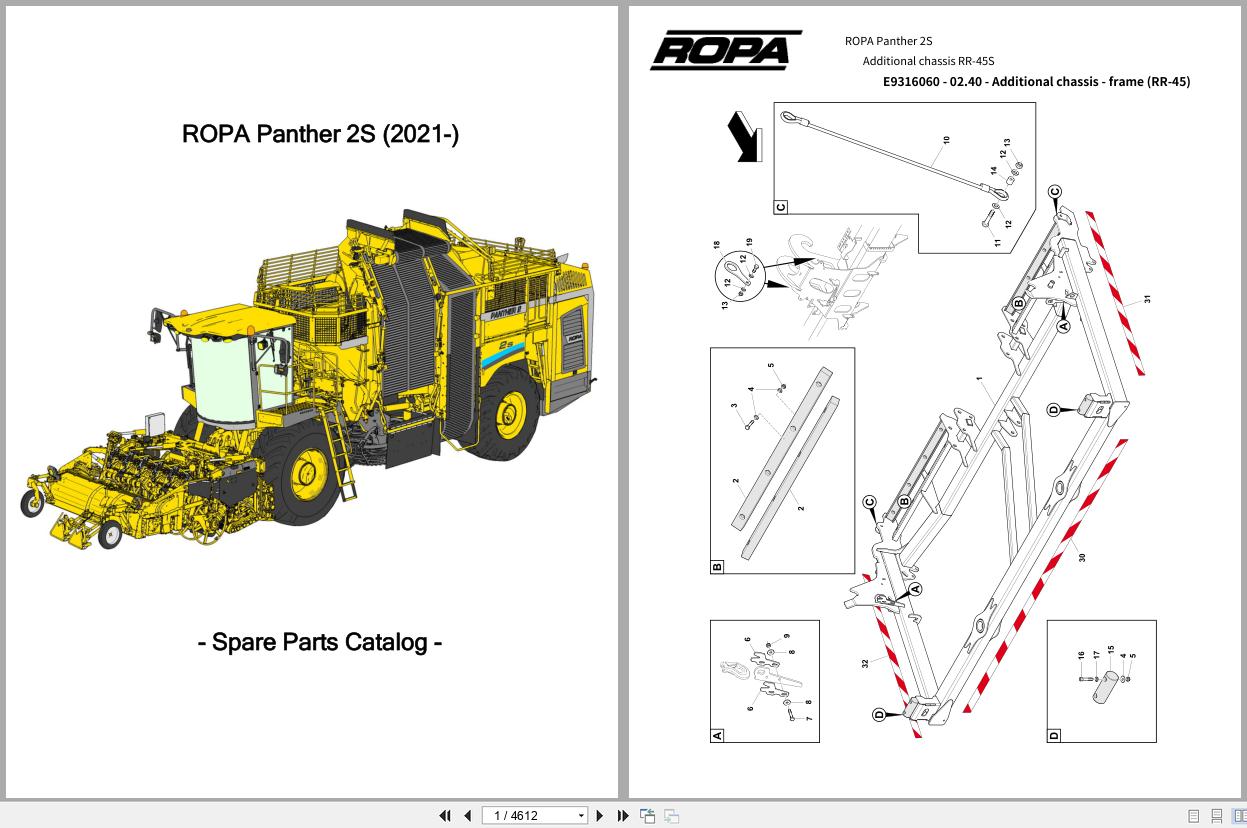This screenshot has width=1247, height=828.
Task: Click detail box A of the diagram
Action: coord(765,681)
